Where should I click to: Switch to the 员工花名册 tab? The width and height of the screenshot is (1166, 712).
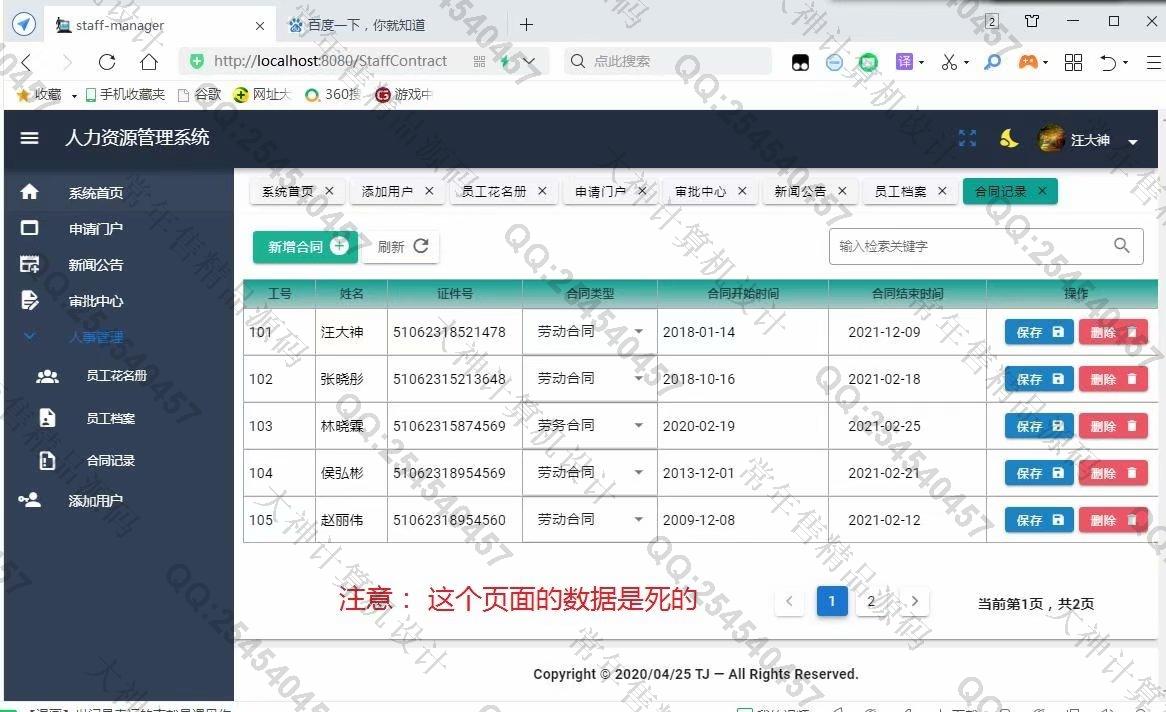pos(494,191)
